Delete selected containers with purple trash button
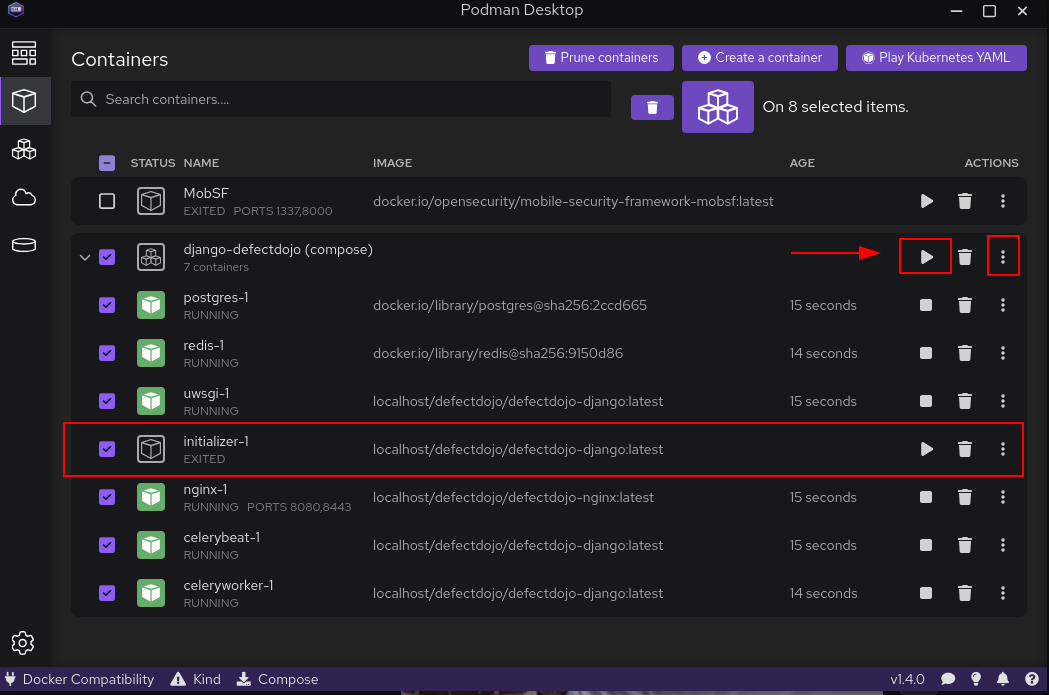The width and height of the screenshot is (1049, 695). coord(652,107)
